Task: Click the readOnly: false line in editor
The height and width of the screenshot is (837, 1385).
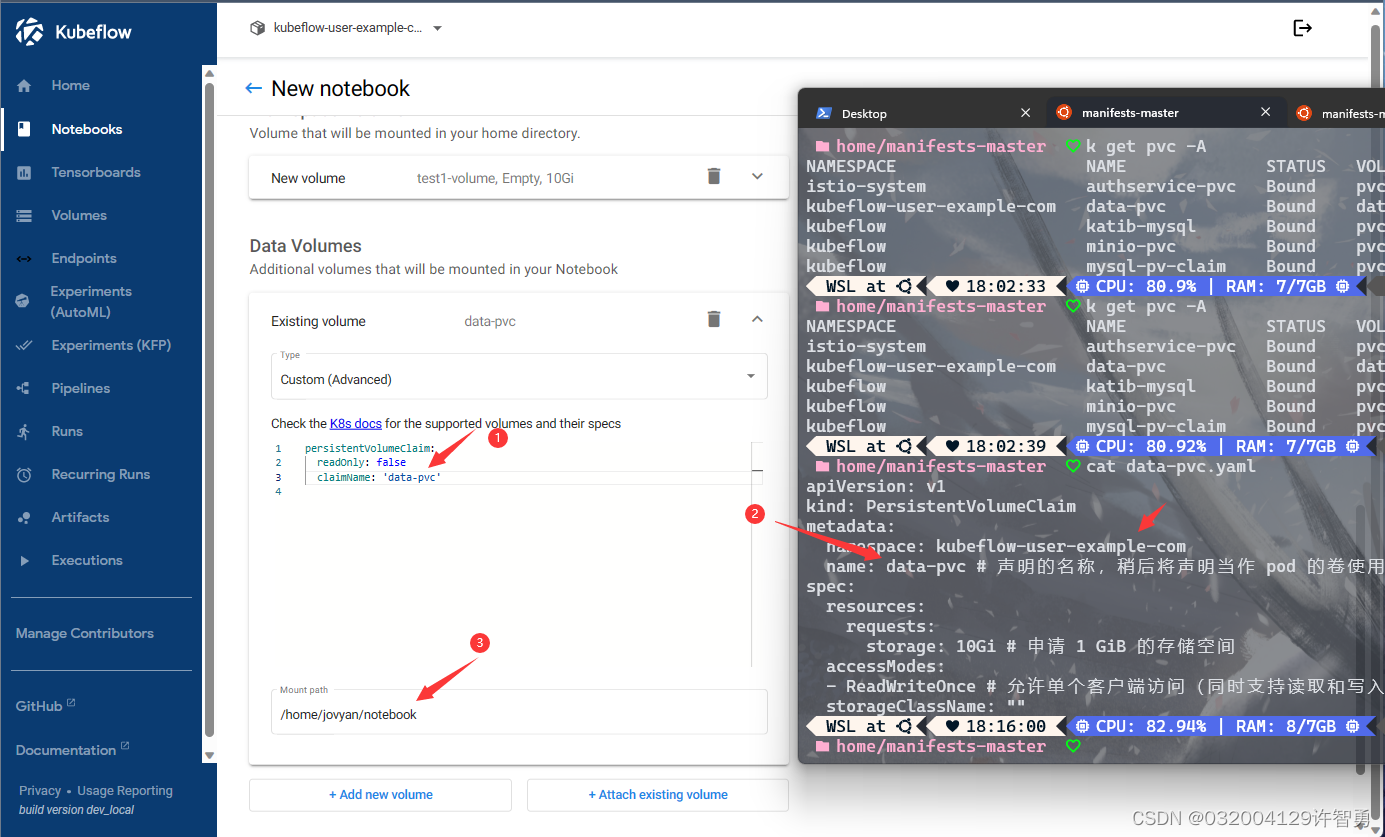Action: [x=362, y=463]
